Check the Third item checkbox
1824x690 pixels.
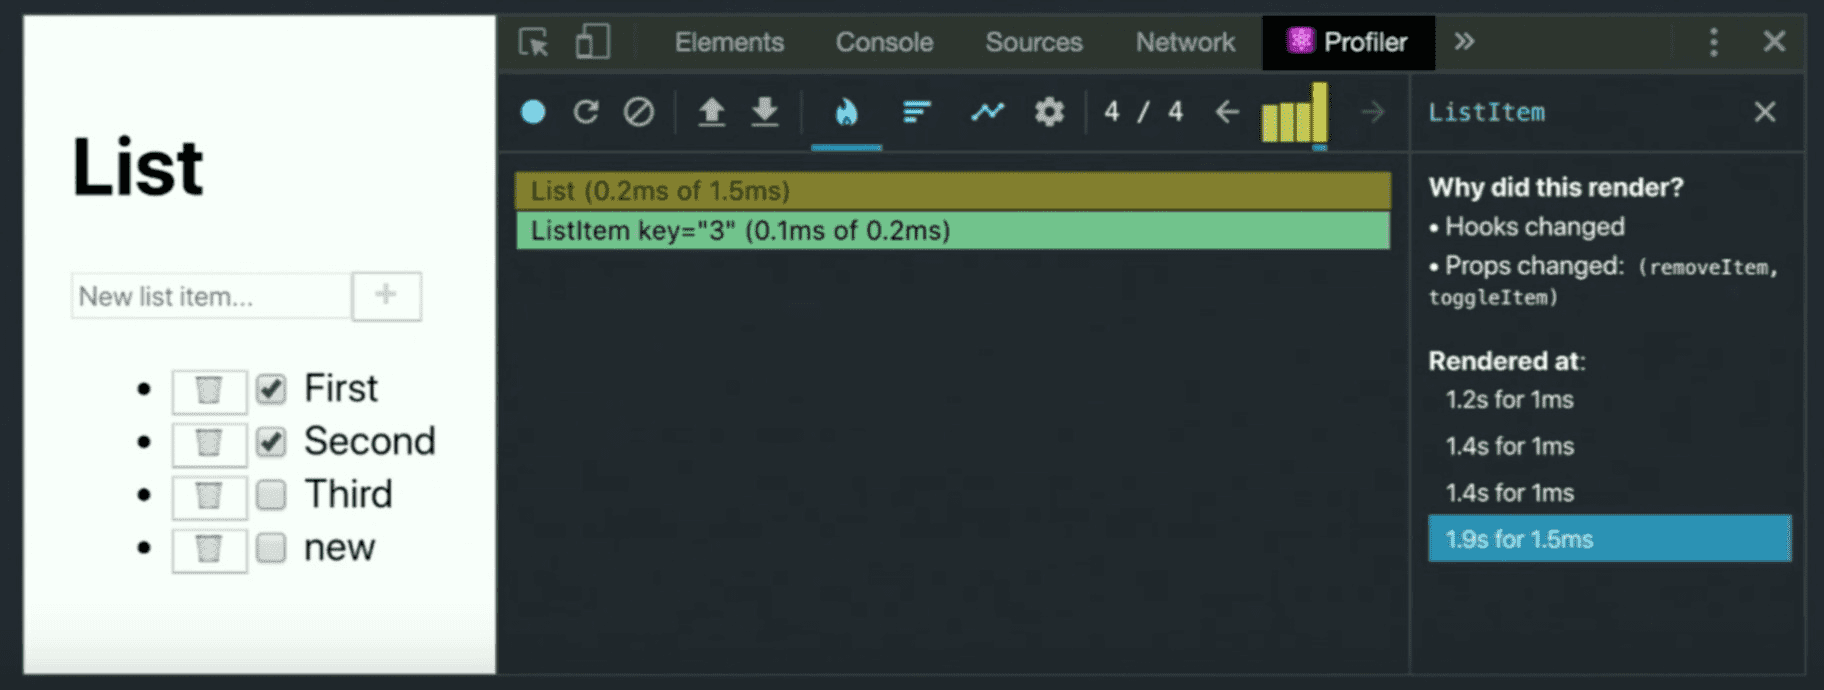(271, 494)
